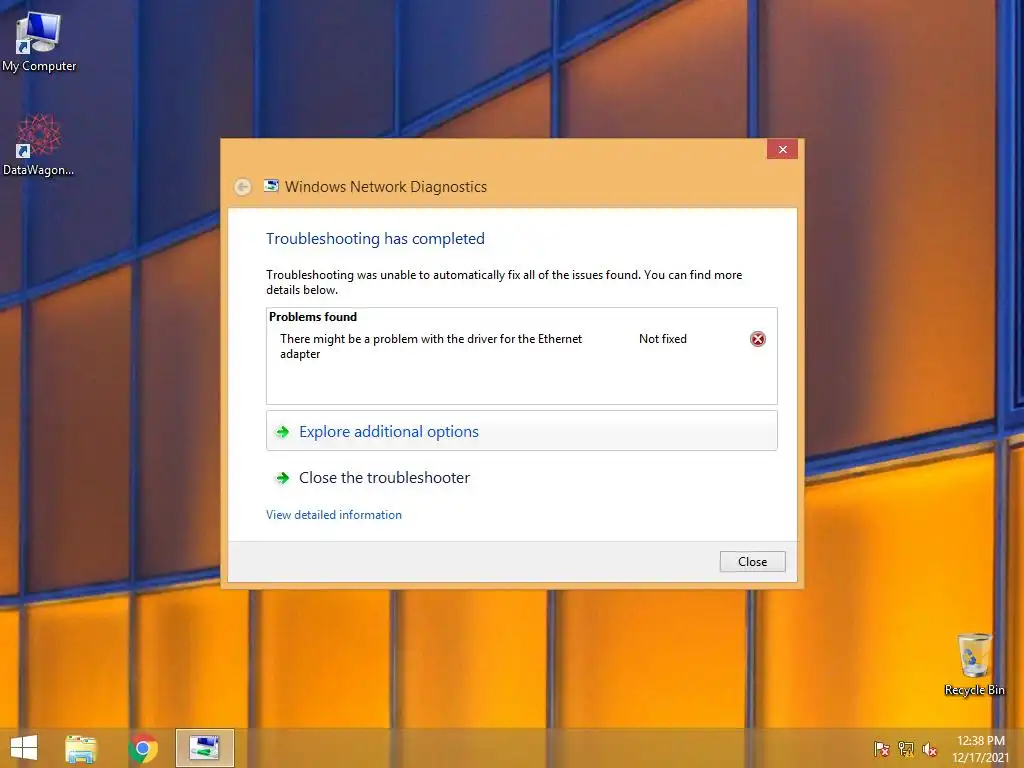Viewport: 1024px width, 768px height.
Task: Click the network status tray icon
Action: [x=906, y=749]
